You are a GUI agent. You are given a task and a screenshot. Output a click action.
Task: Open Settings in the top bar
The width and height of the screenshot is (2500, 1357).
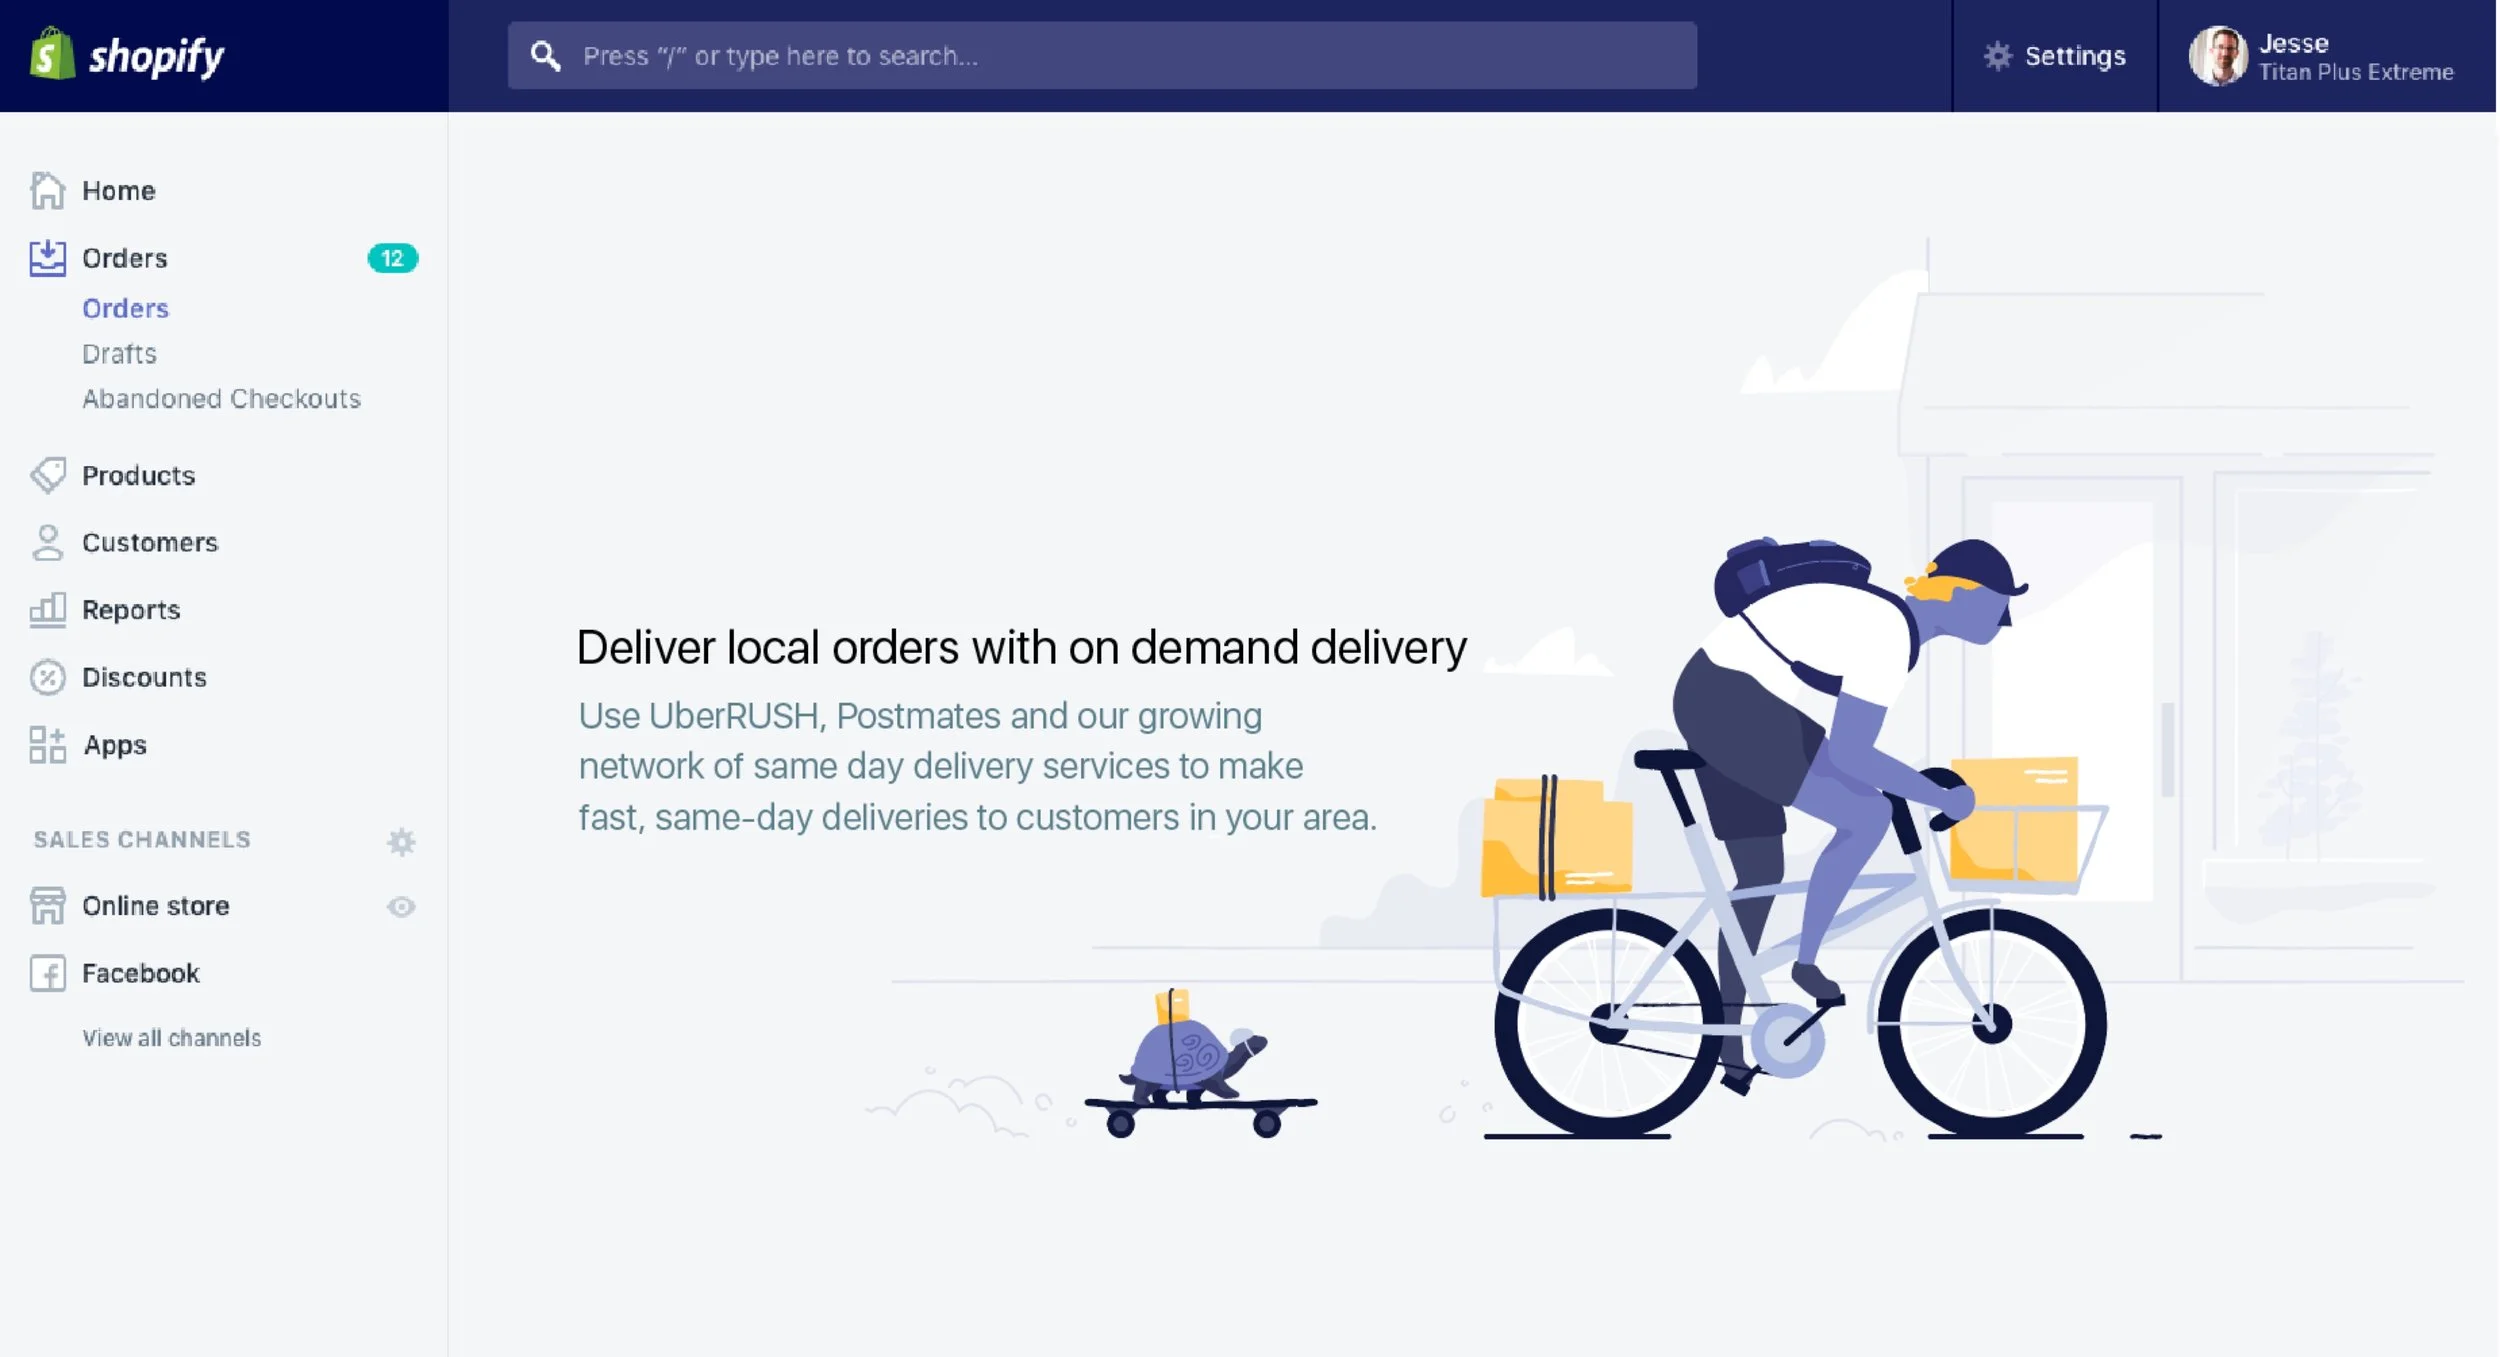click(x=2054, y=56)
